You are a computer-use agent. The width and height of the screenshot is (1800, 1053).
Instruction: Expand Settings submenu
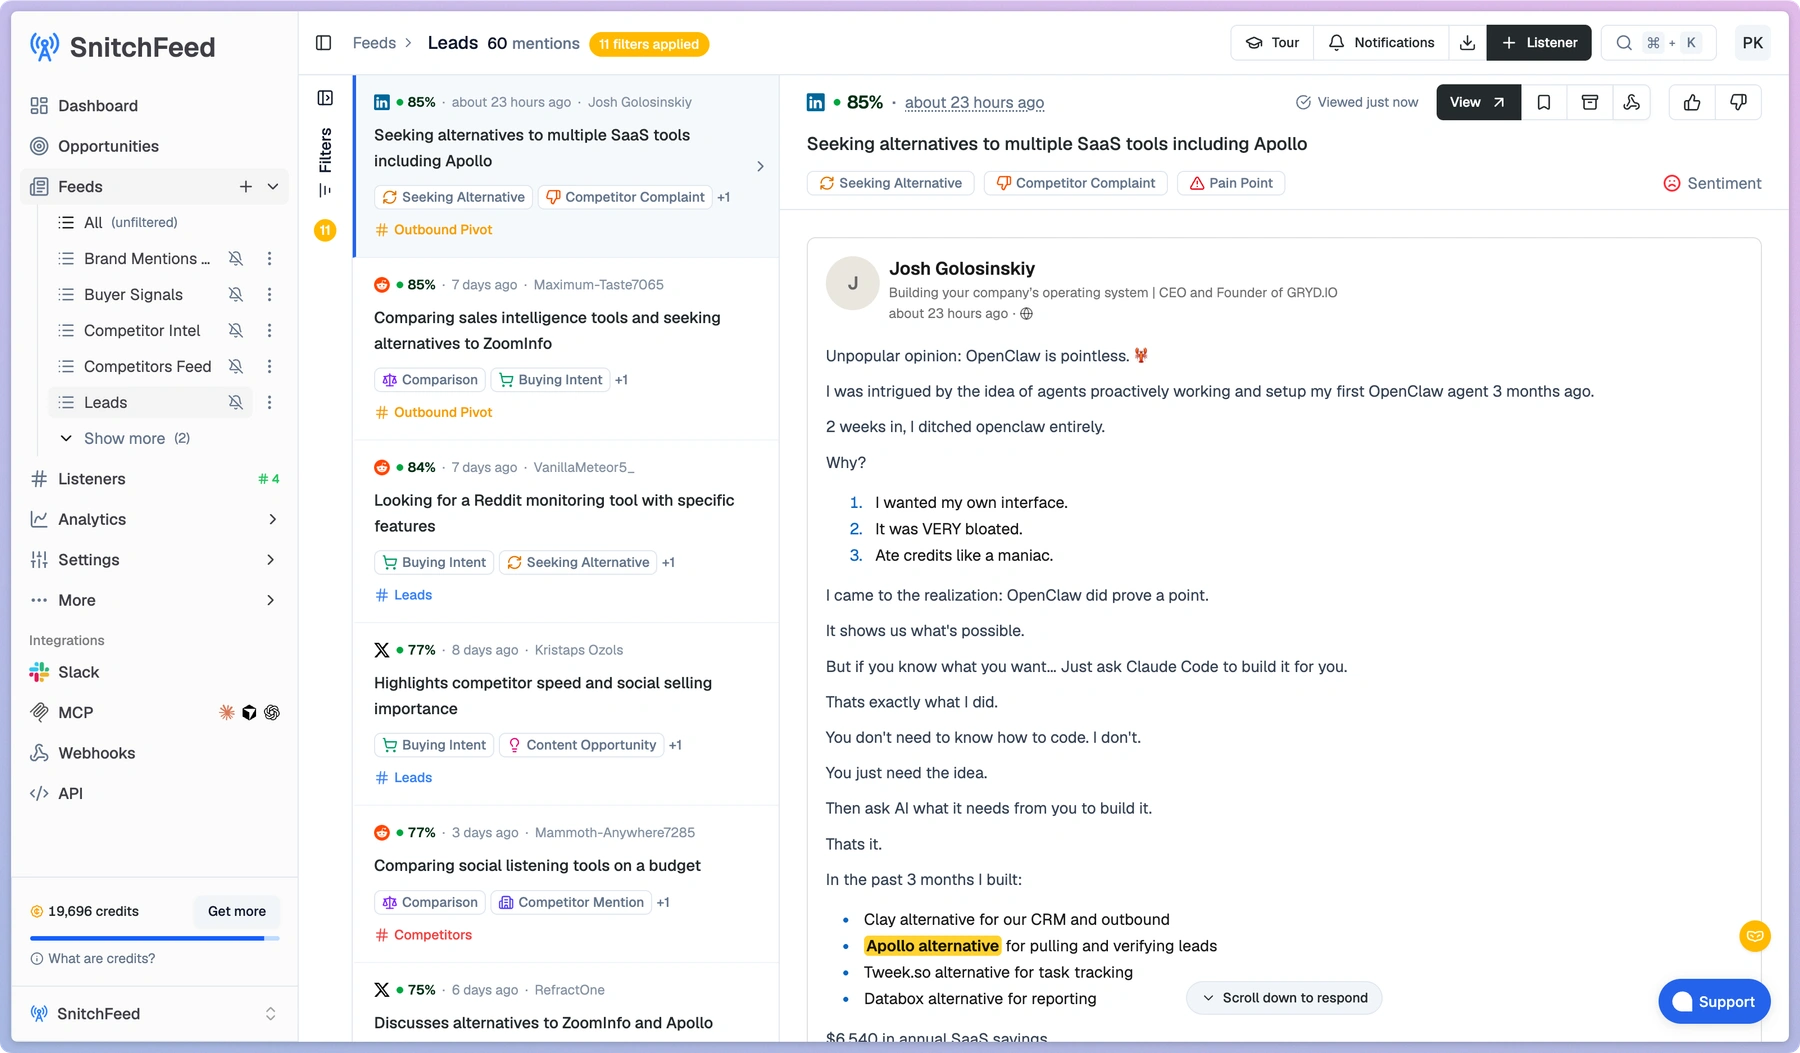click(271, 560)
